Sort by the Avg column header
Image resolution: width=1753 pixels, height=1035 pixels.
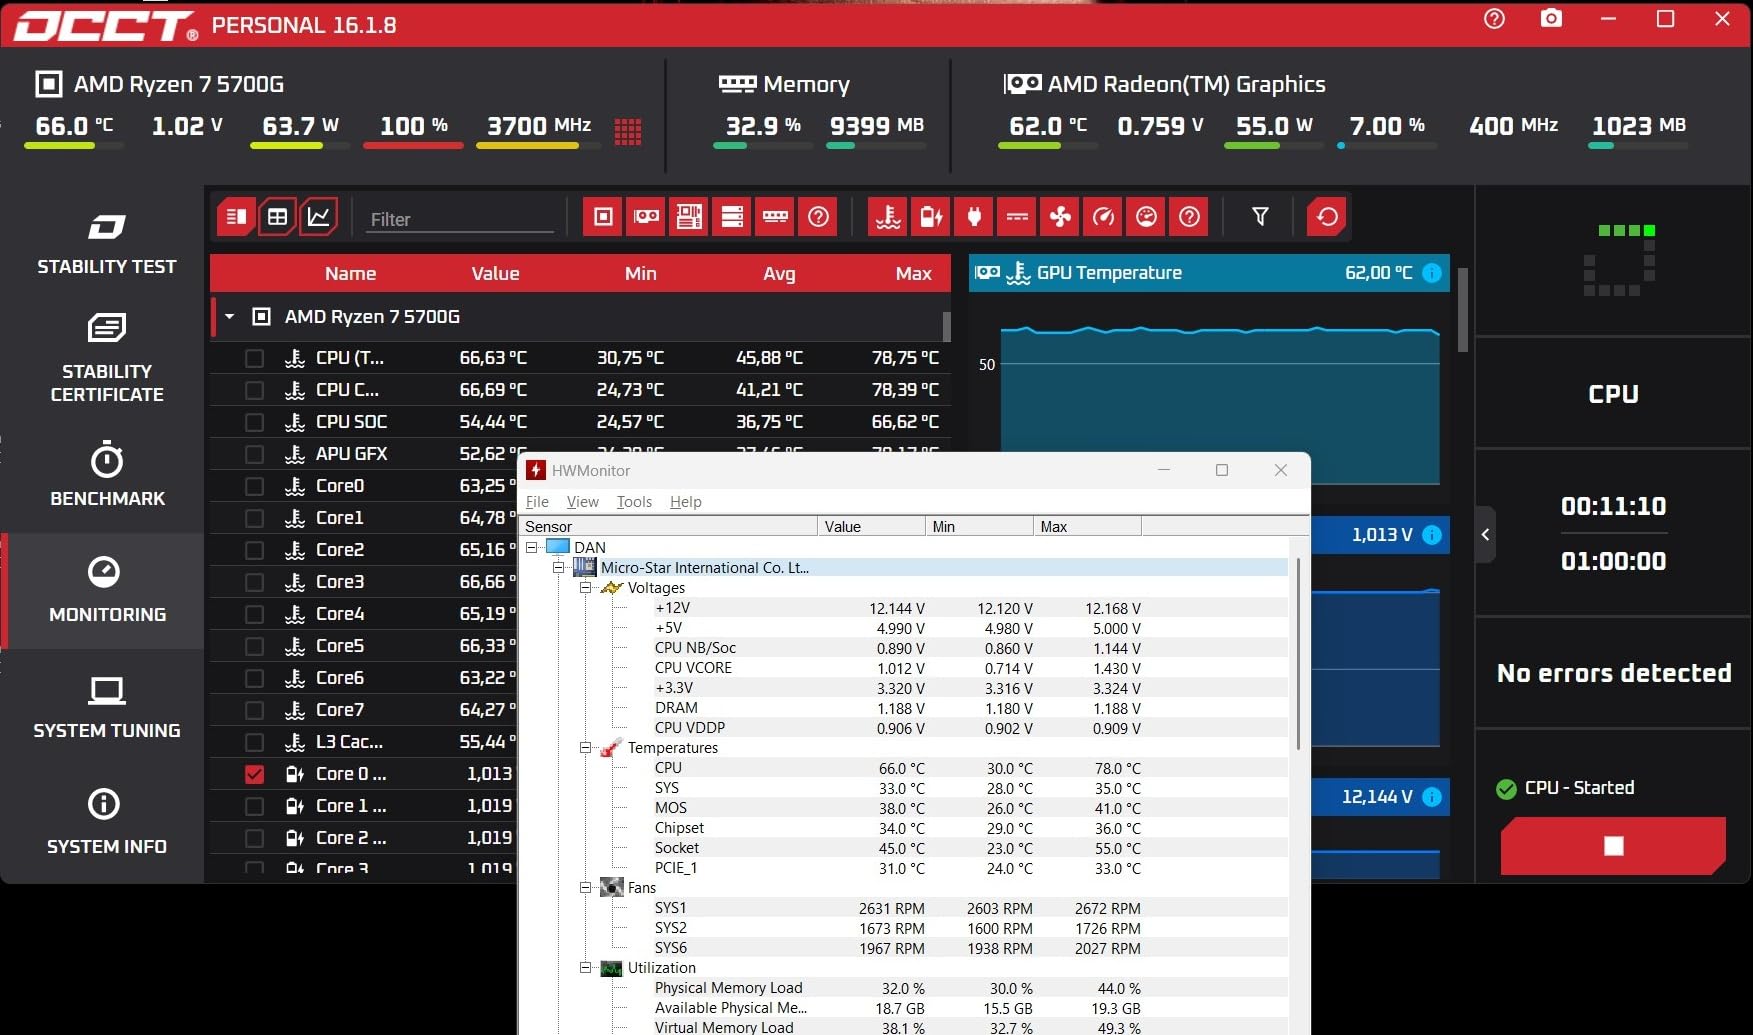pos(779,273)
